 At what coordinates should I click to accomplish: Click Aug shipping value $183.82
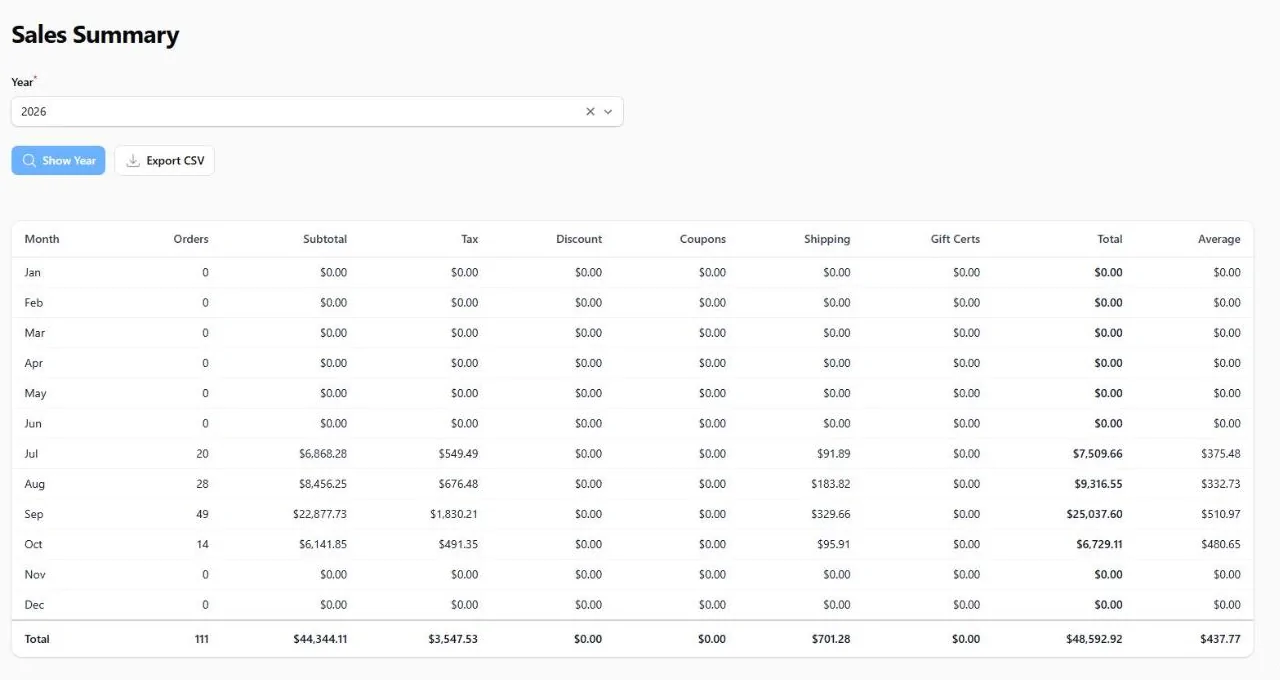[831, 484]
